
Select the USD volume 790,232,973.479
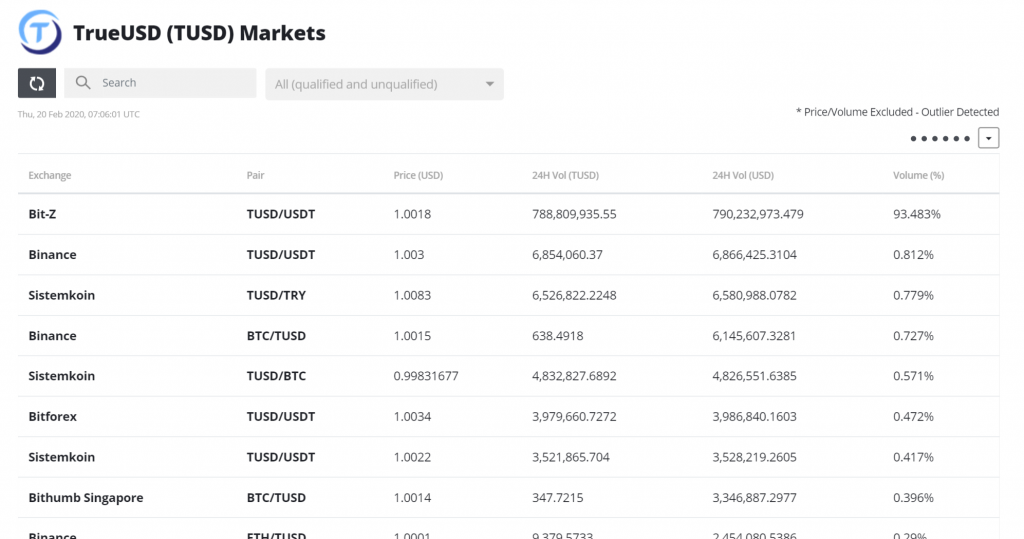click(758, 214)
